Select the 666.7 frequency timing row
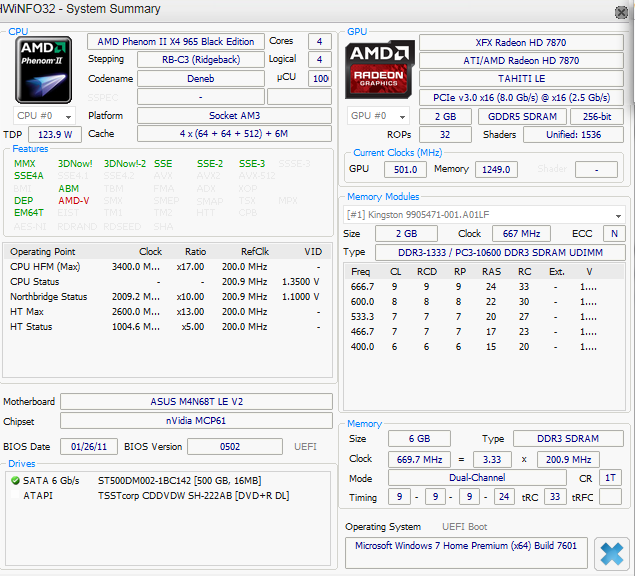The height and width of the screenshot is (576, 635). (484, 287)
